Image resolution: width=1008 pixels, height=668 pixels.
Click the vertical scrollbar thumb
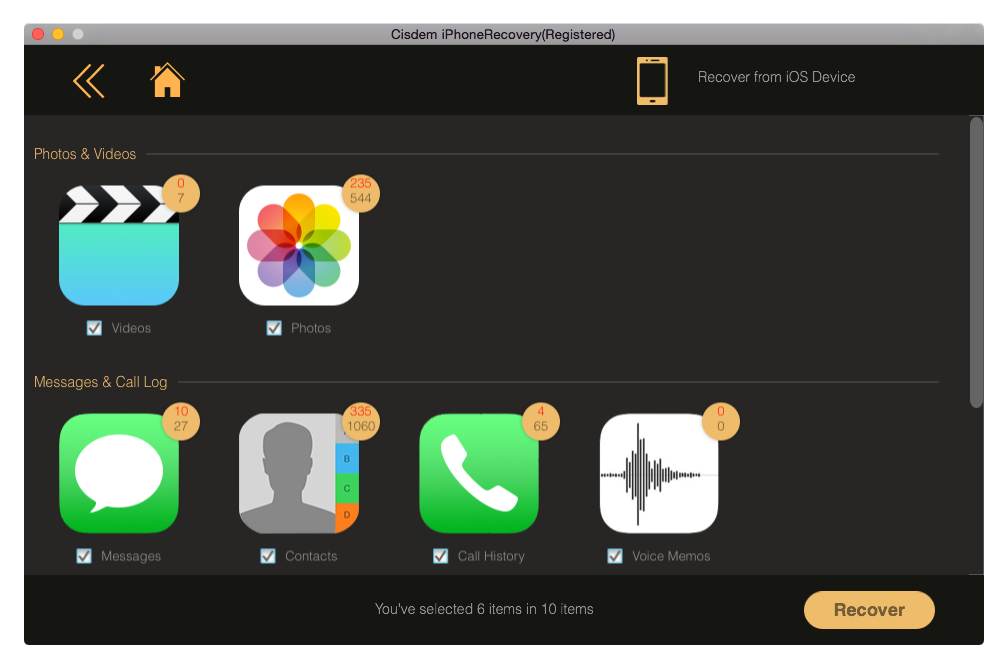point(976,262)
